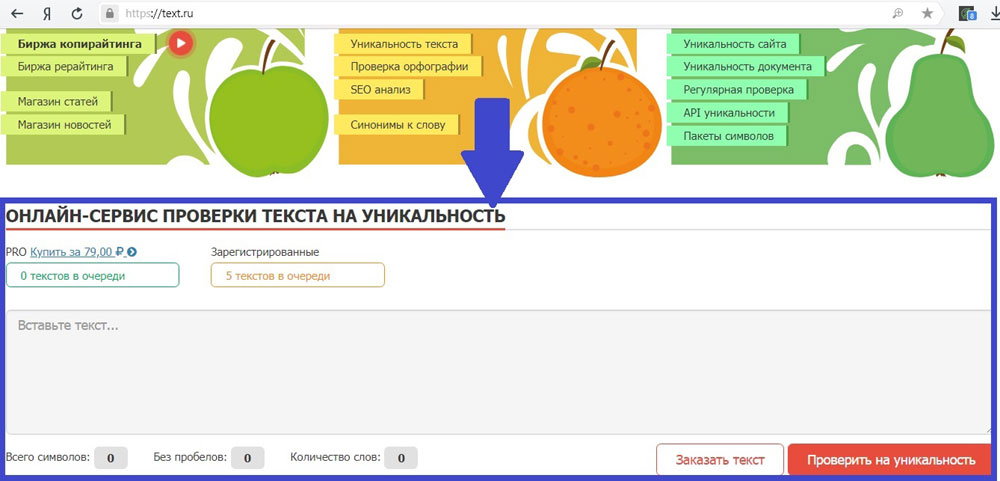This screenshot has width=1000, height=481.
Task: Open API уникальности
Action: click(x=728, y=112)
